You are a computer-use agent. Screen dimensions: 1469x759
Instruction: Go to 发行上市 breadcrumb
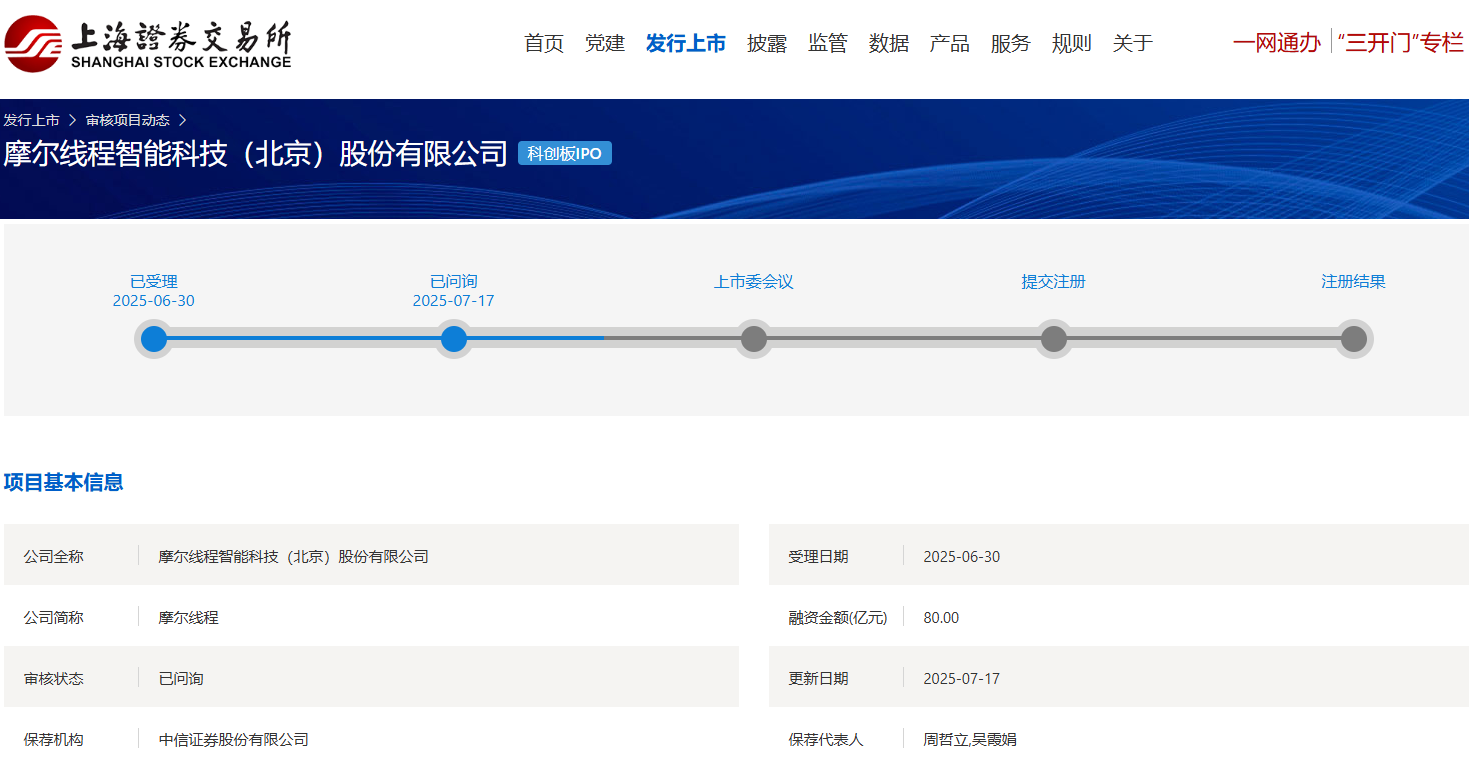[31, 120]
